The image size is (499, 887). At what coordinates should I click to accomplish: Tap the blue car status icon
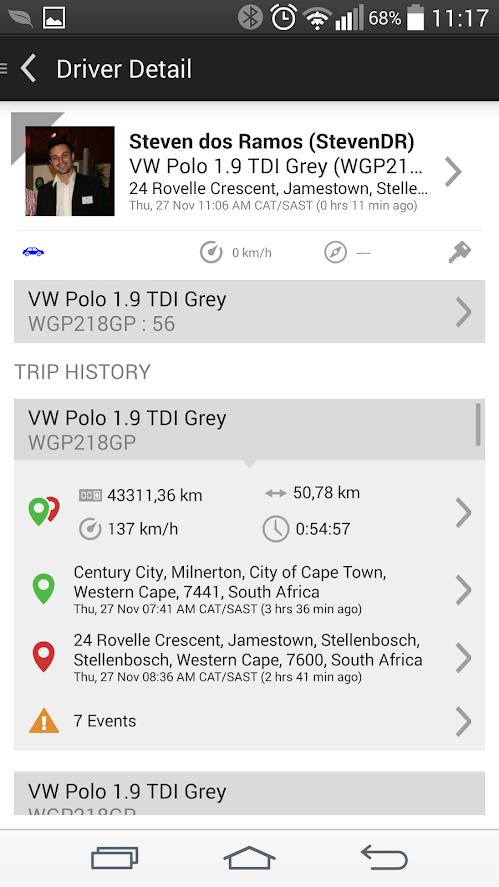33,251
